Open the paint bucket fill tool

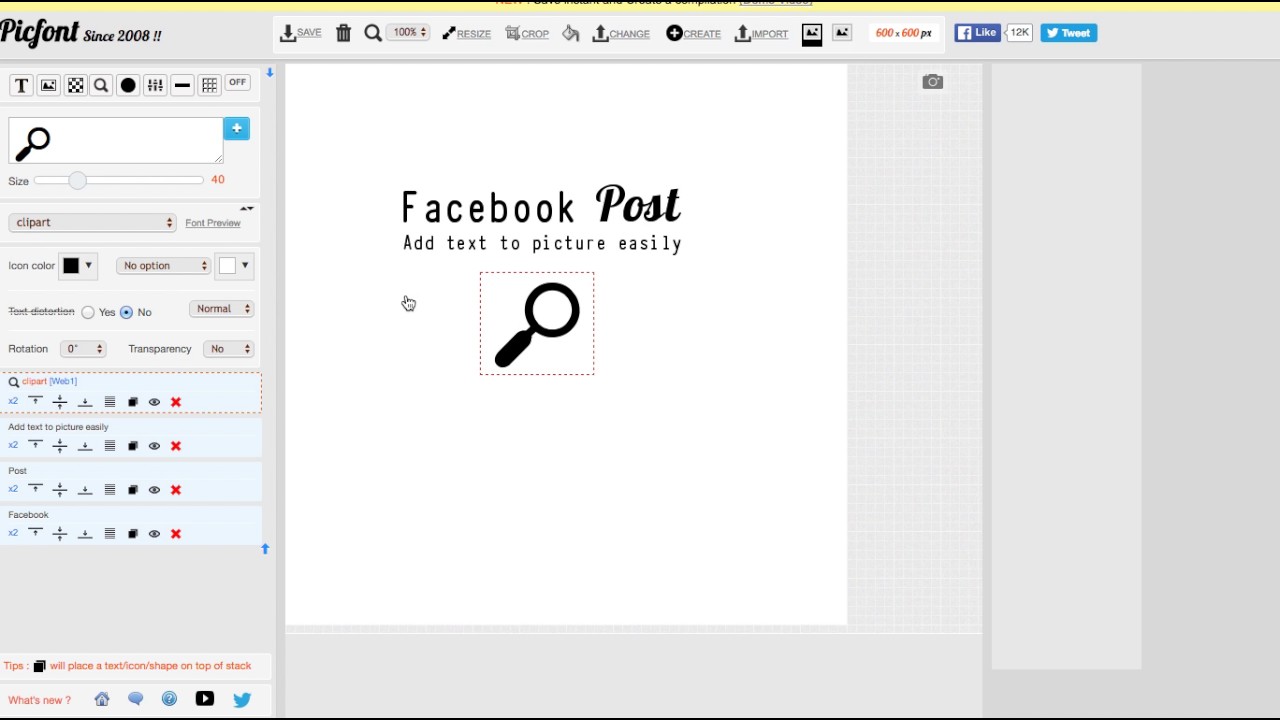click(x=571, y=33)
